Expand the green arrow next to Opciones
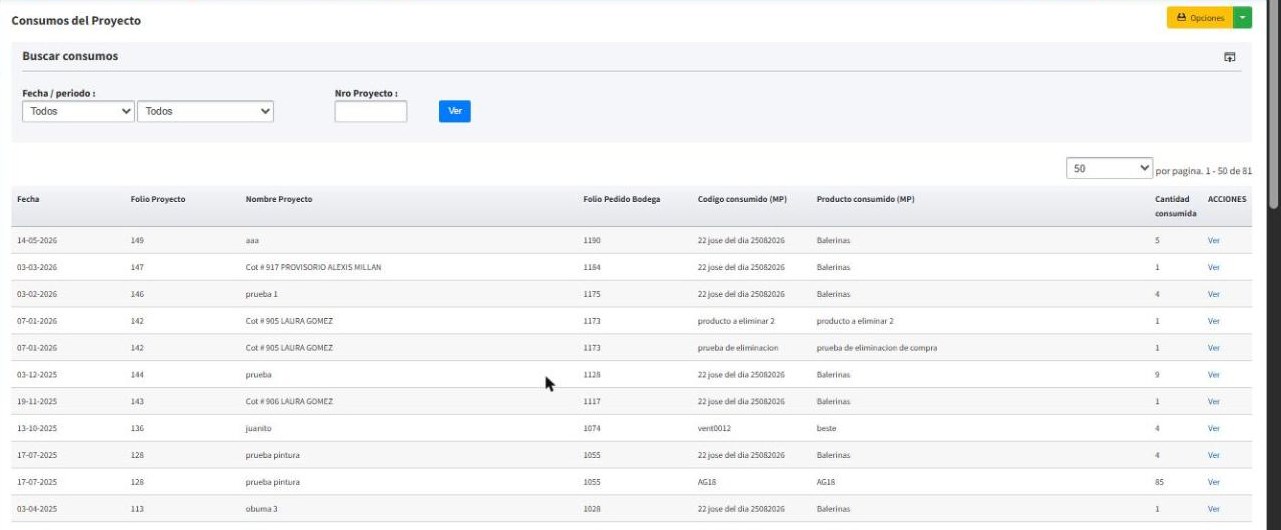This screenshot has width=1281, height=530. [1242, 18]
